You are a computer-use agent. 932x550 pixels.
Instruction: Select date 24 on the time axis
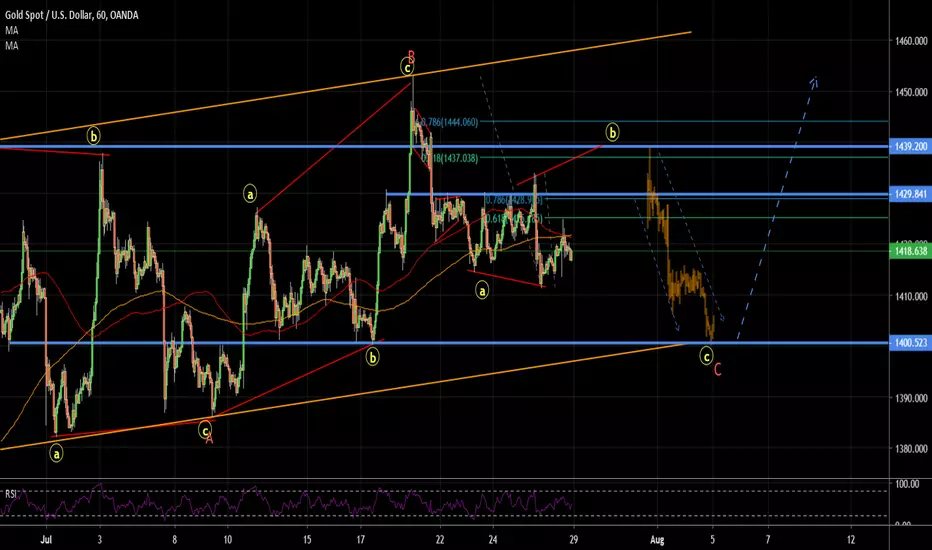click(x=493, y=540)
